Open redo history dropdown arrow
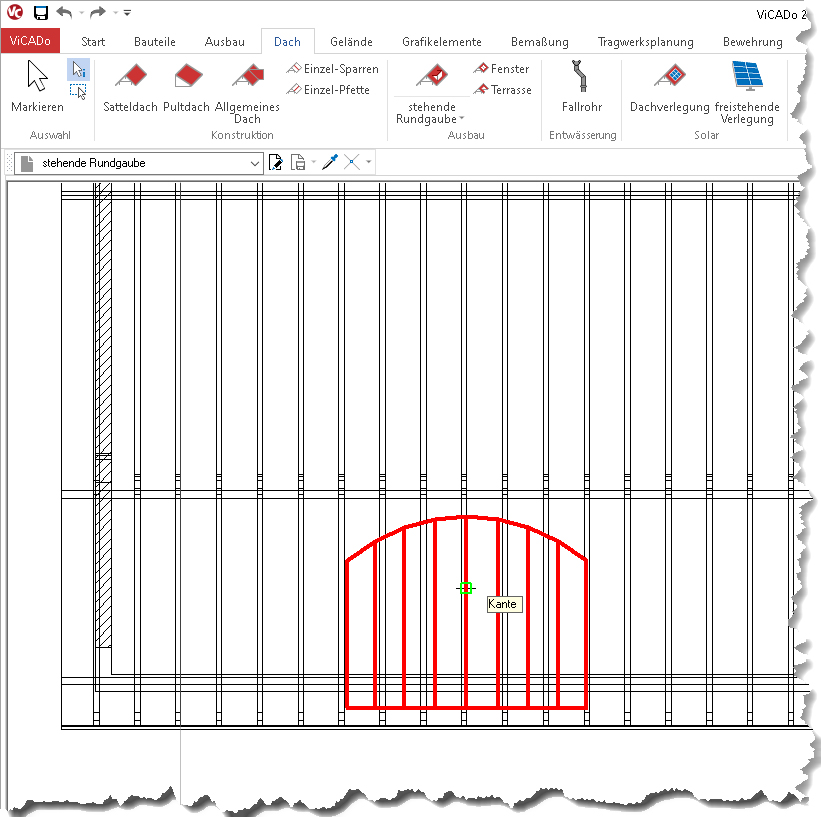Screen dimensions: 821x817 [x=115, y=13]
